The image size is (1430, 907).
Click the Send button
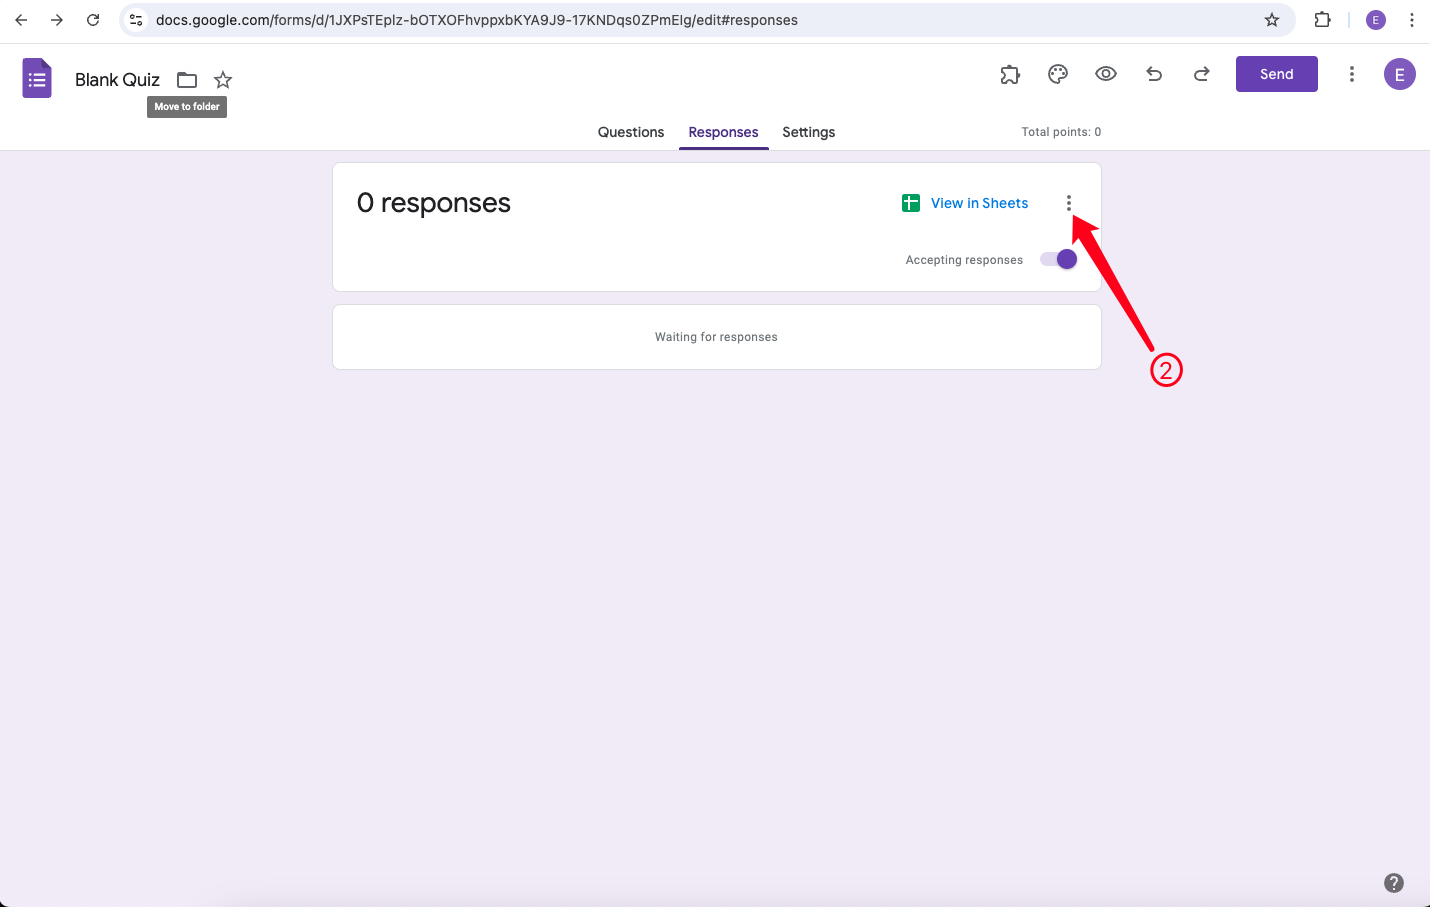(x=1276, y=74)
